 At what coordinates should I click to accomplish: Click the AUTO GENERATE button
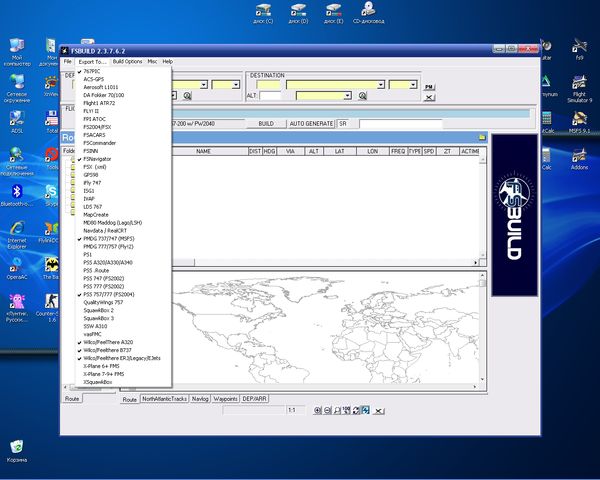(x=310, y=123)
